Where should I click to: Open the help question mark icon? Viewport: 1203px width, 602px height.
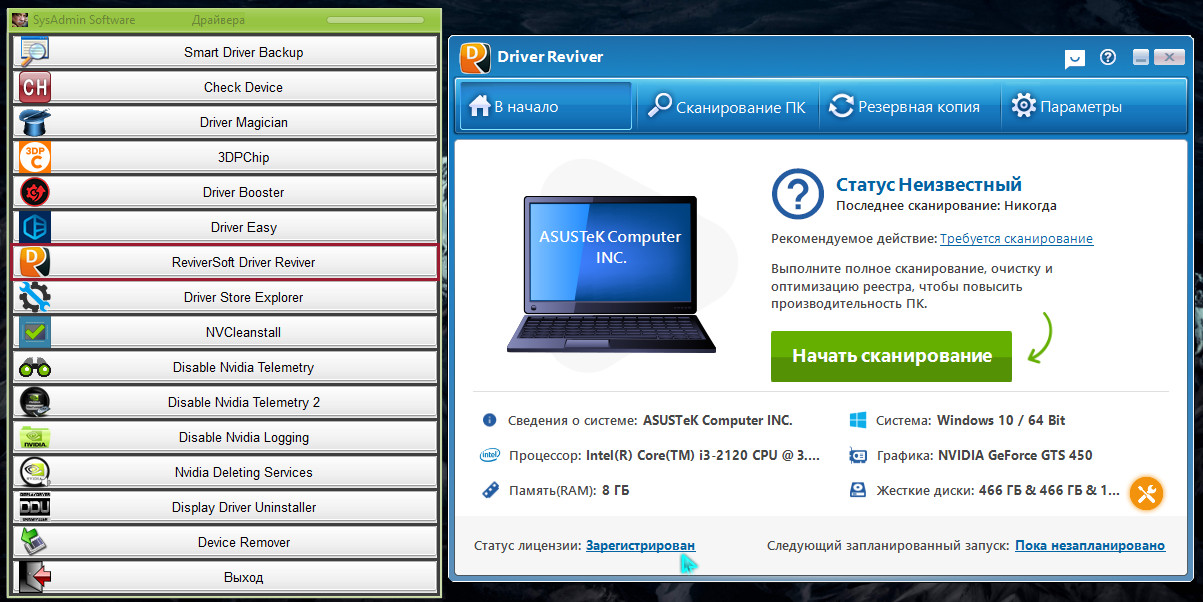[1107, 58]
